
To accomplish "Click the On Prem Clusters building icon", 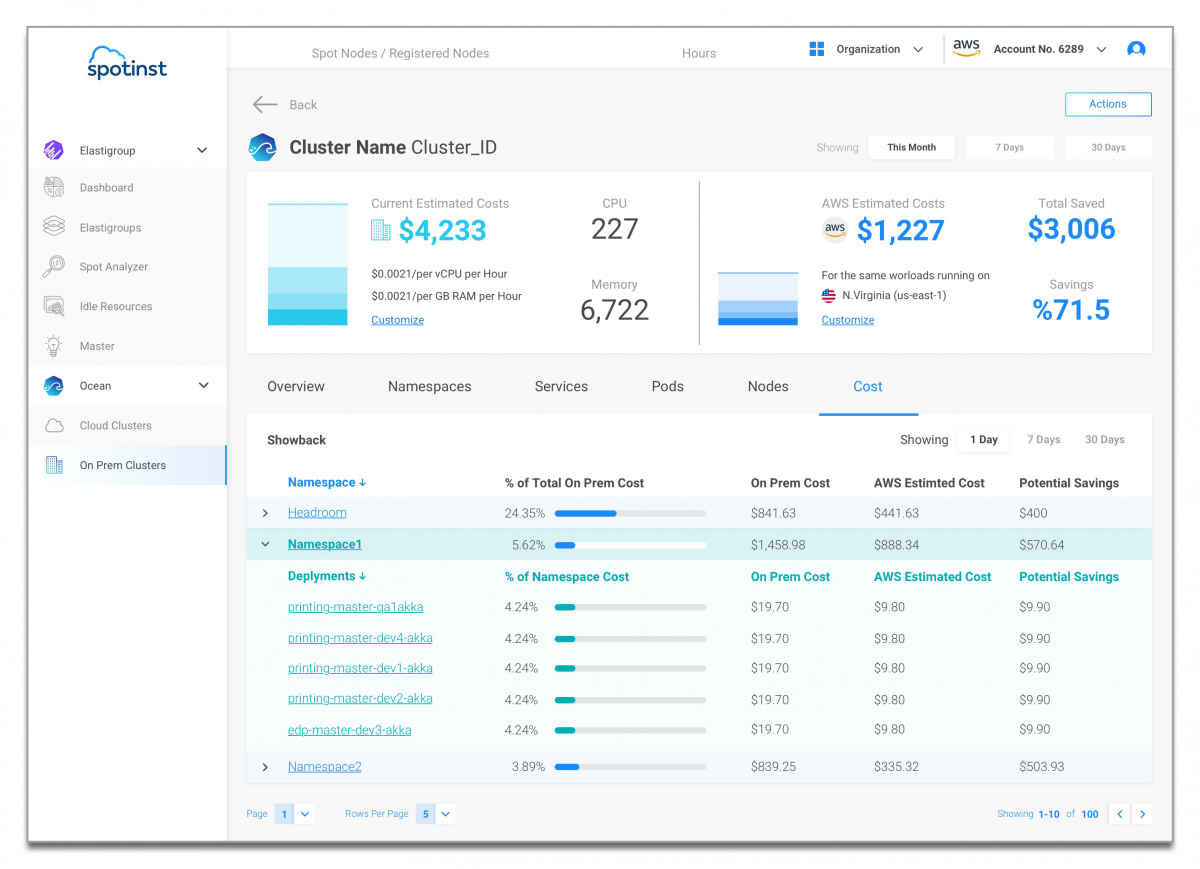I will [54, 465].
